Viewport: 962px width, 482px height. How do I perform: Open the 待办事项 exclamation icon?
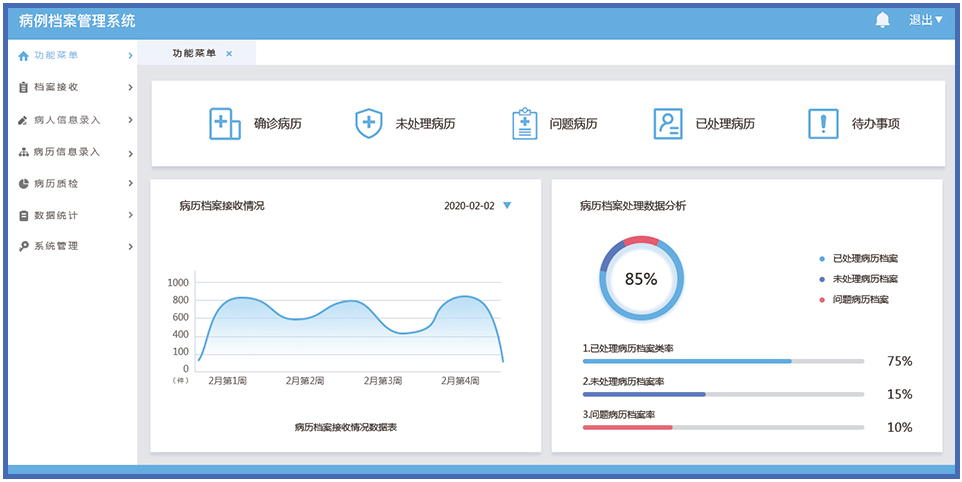coord(823,124)
